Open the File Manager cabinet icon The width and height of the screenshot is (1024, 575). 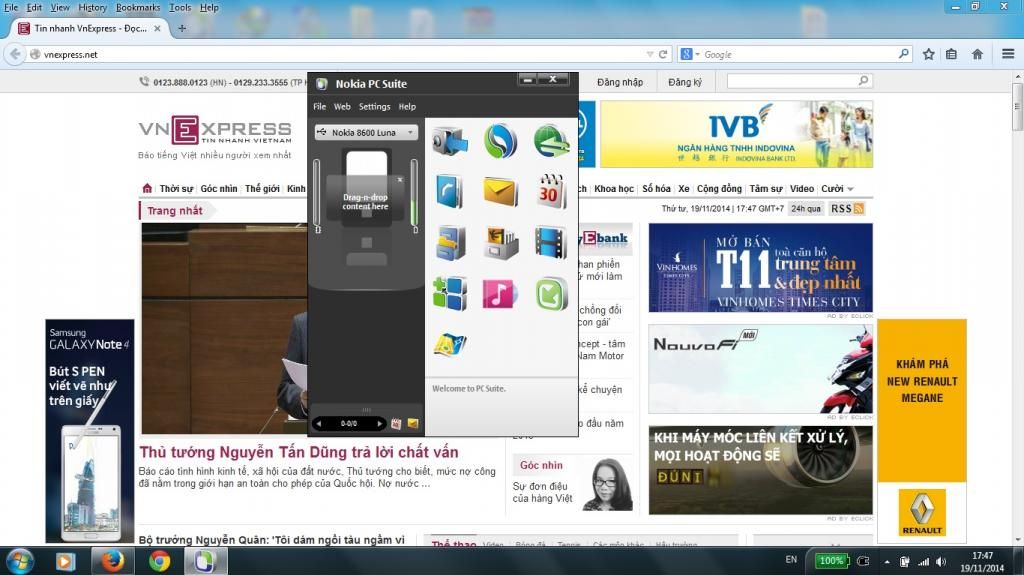click(449, 243)
